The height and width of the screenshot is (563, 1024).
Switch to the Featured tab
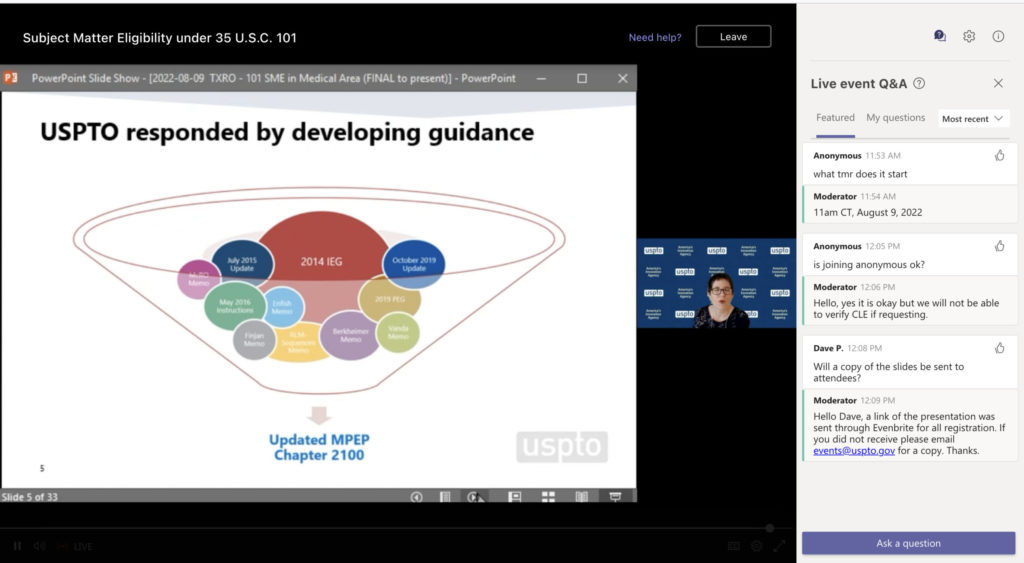click(835, 118)
